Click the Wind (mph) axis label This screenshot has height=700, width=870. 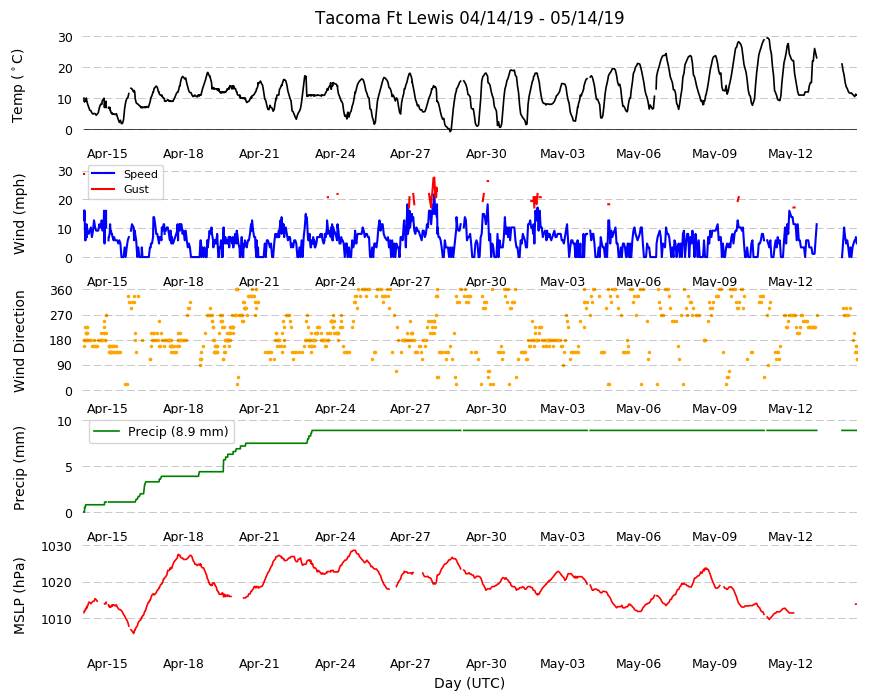click(19, 214)
